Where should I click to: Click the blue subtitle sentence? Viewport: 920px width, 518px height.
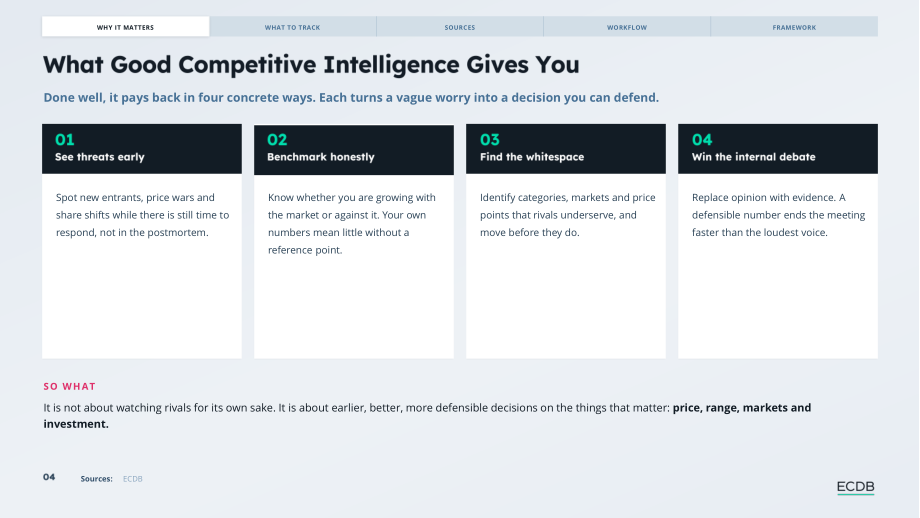click(x=351, y=97)
